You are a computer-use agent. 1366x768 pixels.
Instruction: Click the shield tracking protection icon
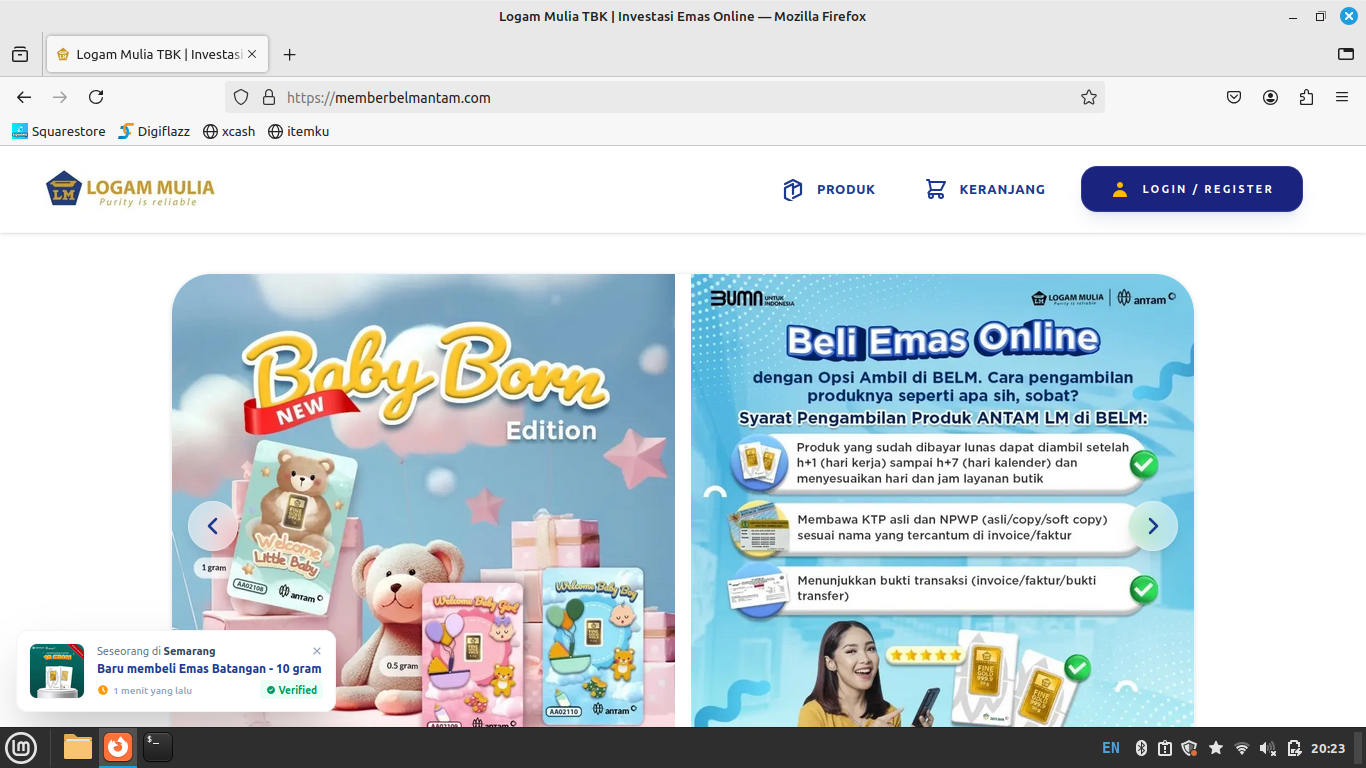pyautogui.click(x=241, y=97)
